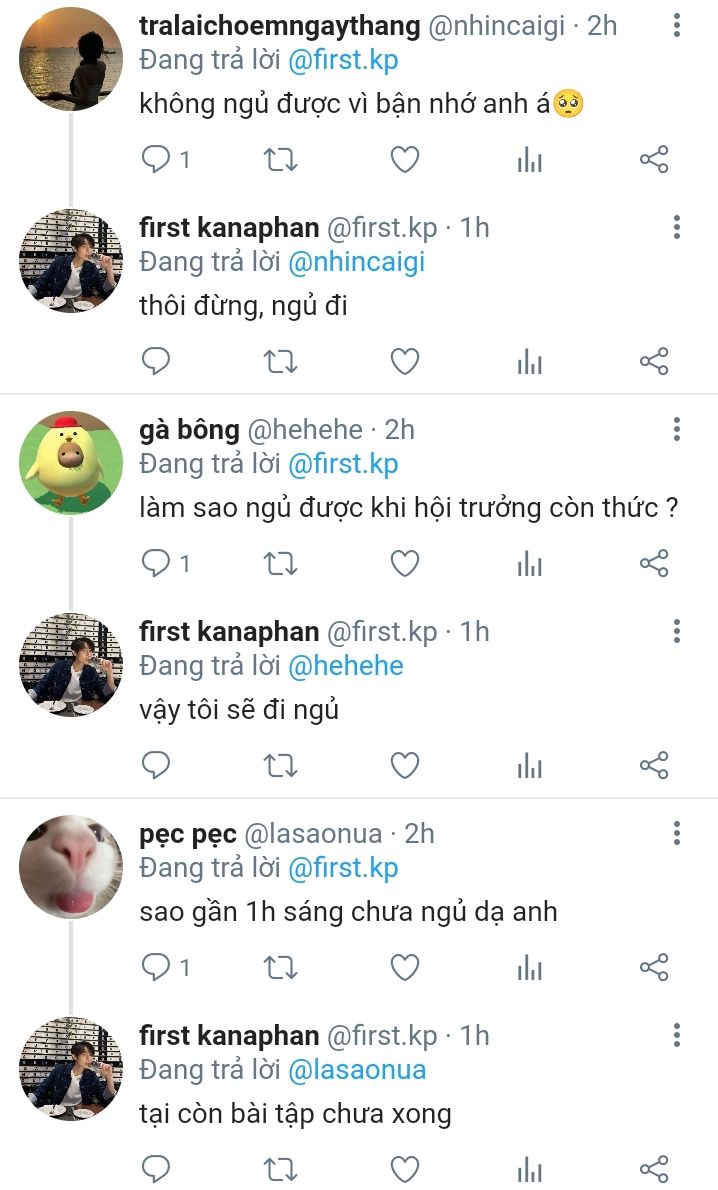718x1190 pixels.
Task: Share pẹc pẹc's comment
Action: tap(653, 967)
